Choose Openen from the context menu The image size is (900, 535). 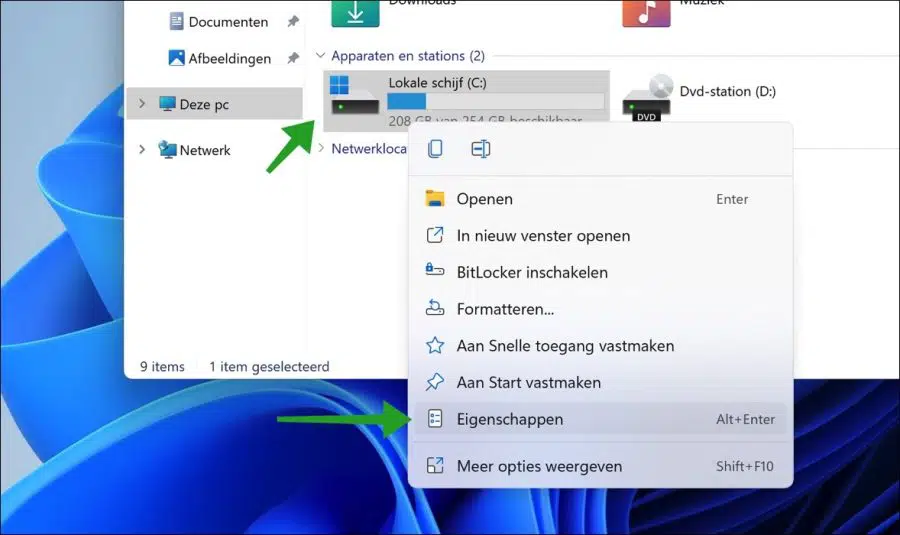[x=600, y=199]
